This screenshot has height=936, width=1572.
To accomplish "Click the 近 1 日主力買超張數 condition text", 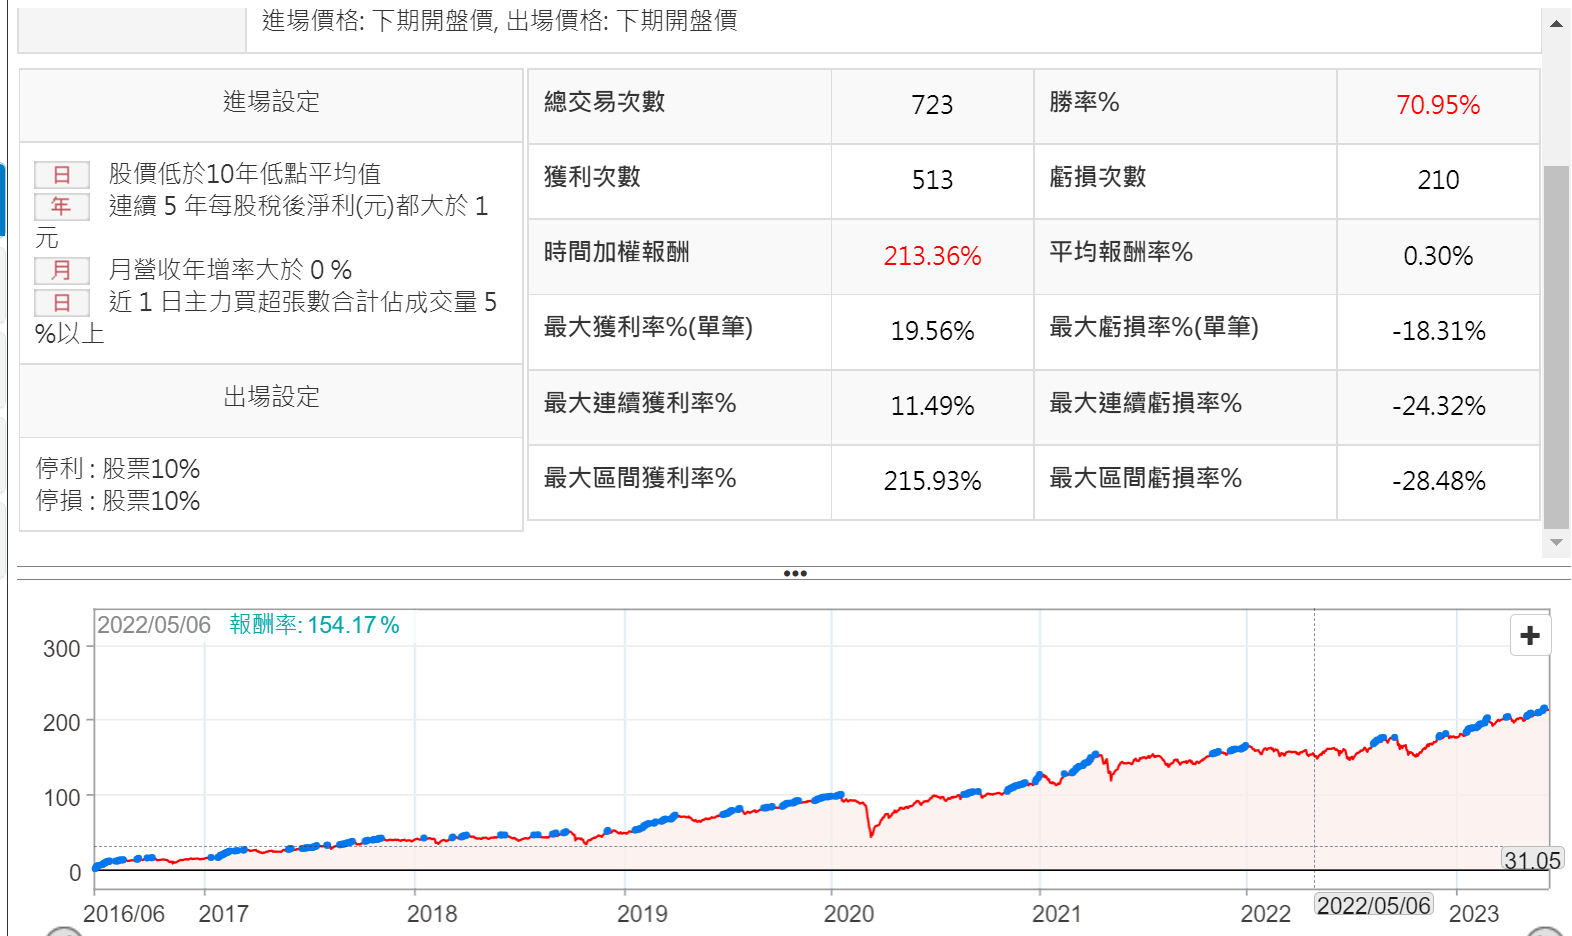I will 266,318.
